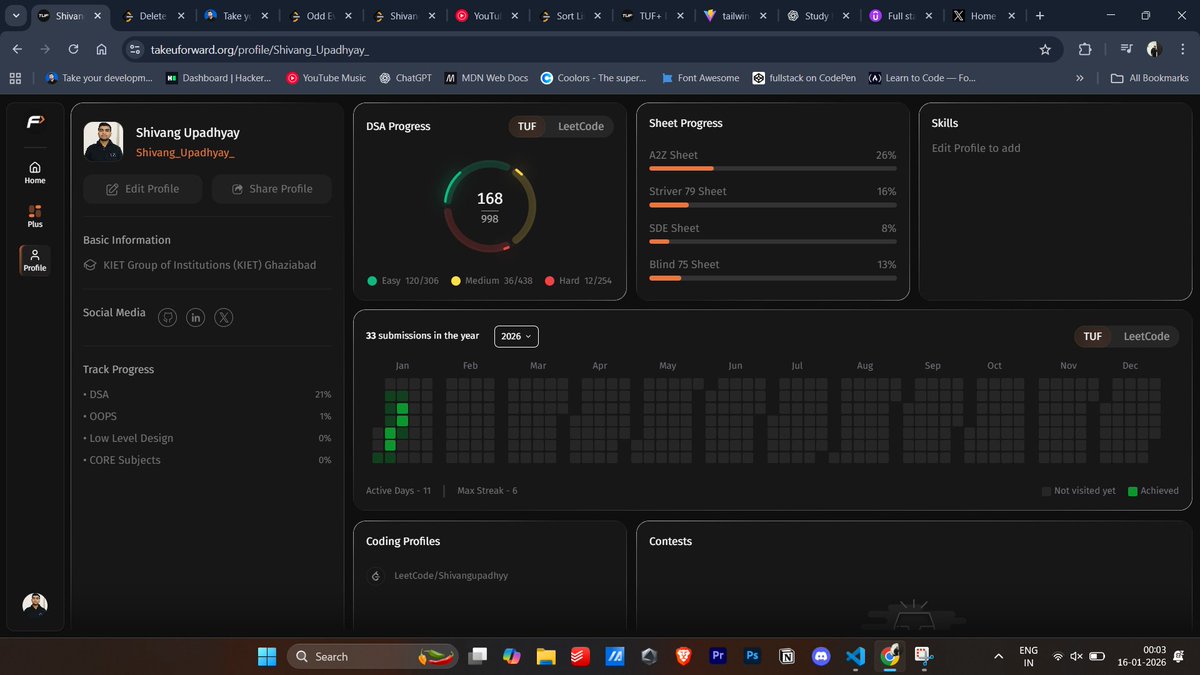Viewport: 1200px width, 675px height.
Task: Reload the page
Action: tap(73, 49)
